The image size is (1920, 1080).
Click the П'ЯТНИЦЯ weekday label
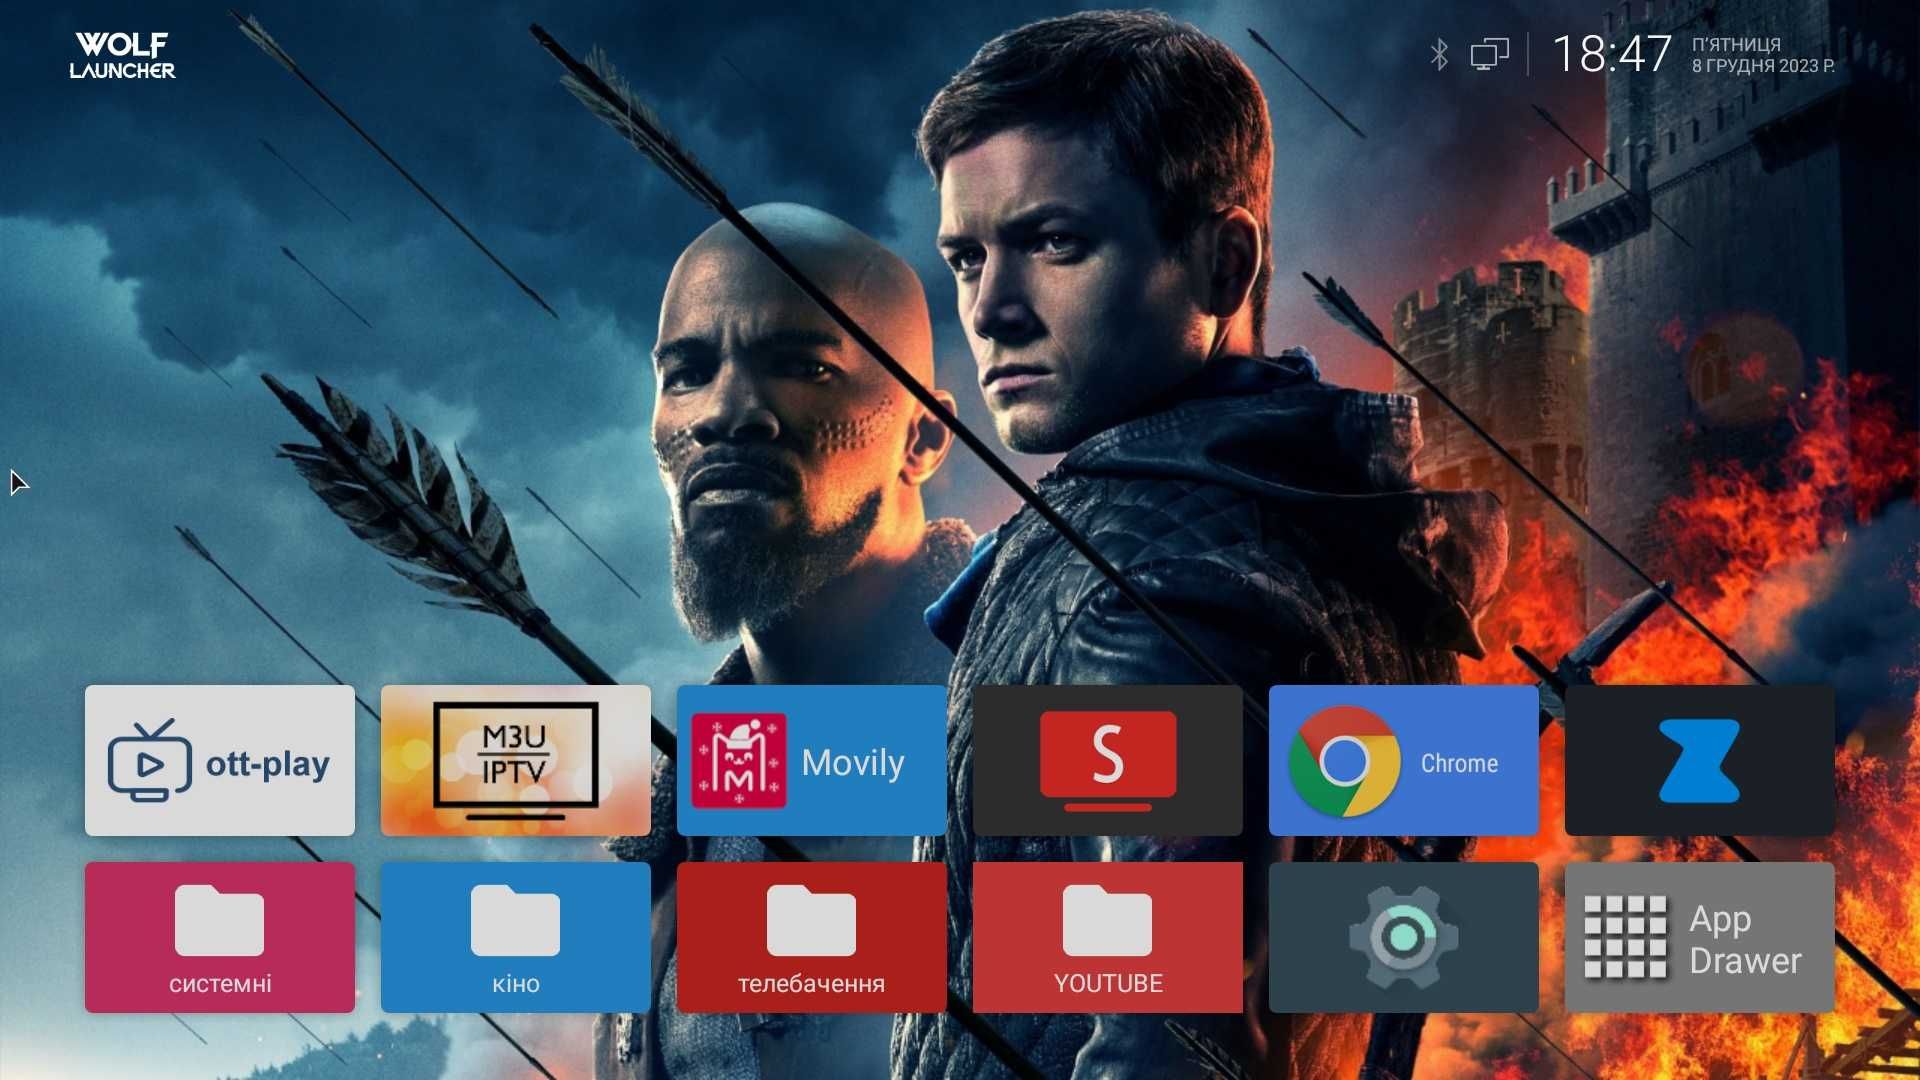click(x=1736, y=44)
